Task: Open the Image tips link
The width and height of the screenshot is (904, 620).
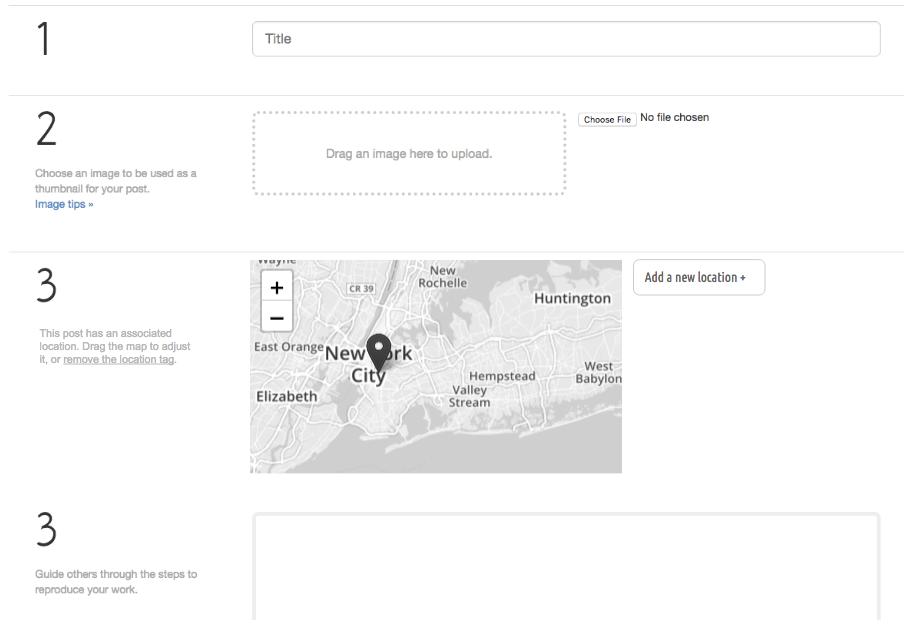Action: click(64, 204)
